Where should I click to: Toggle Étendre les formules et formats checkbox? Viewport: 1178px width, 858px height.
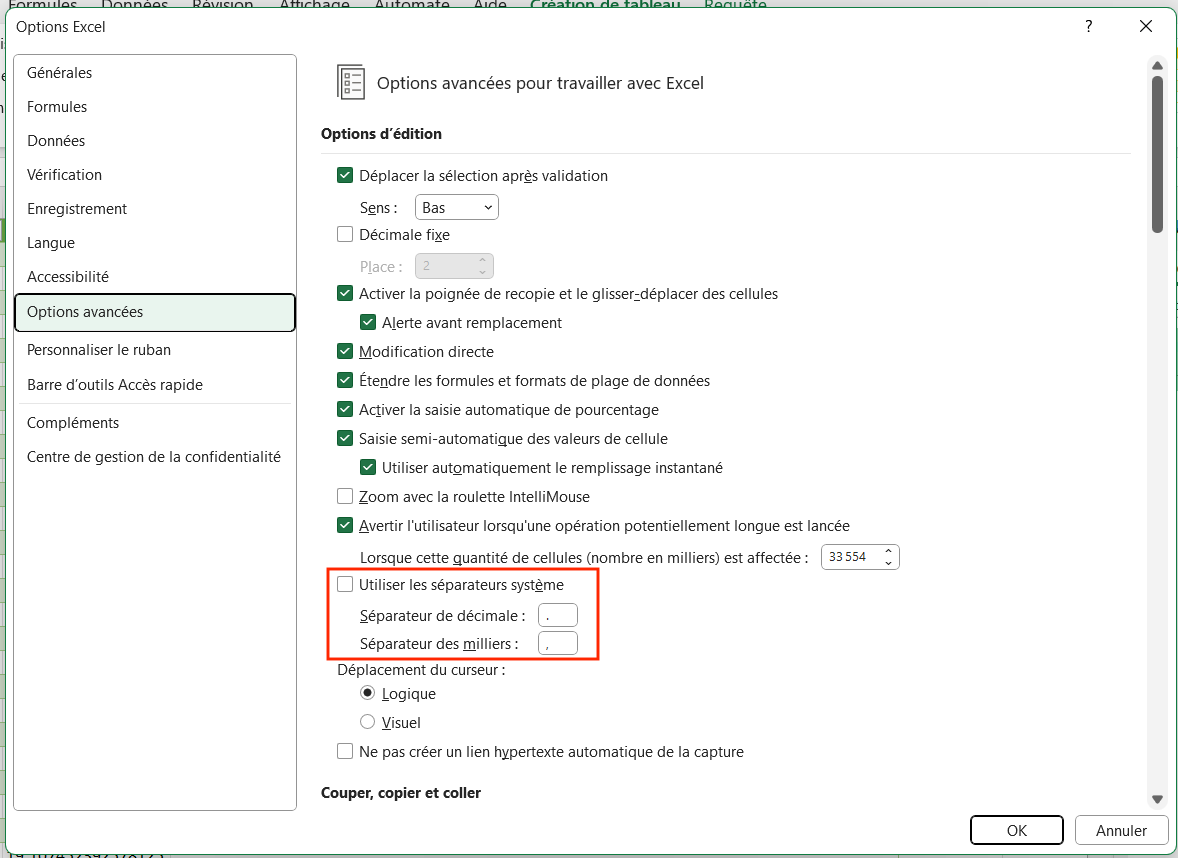coord(345,380)
